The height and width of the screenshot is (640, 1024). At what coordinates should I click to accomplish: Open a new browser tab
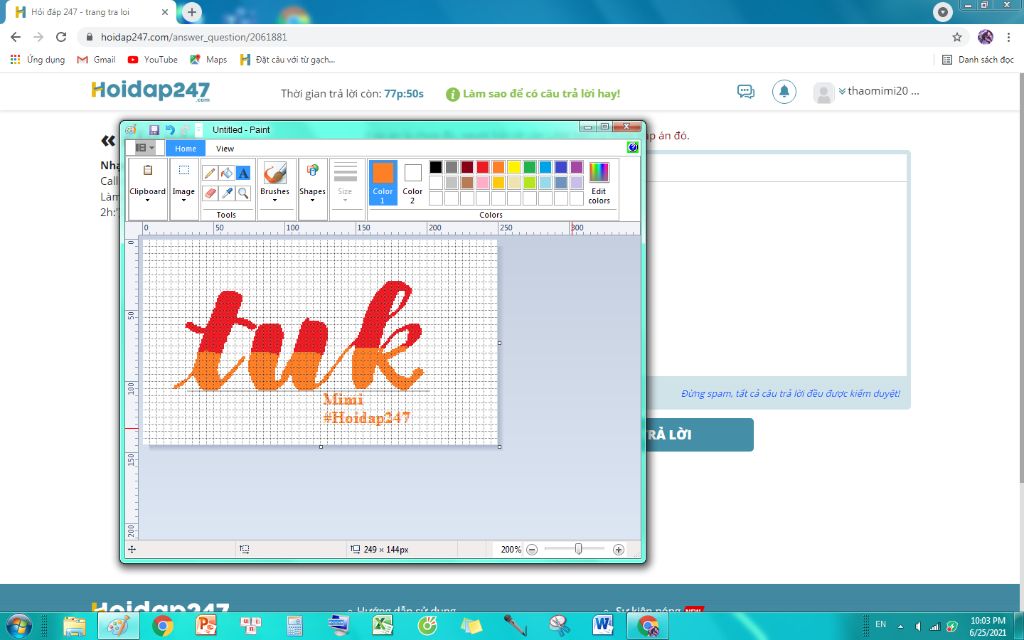(x=191, y=12)
